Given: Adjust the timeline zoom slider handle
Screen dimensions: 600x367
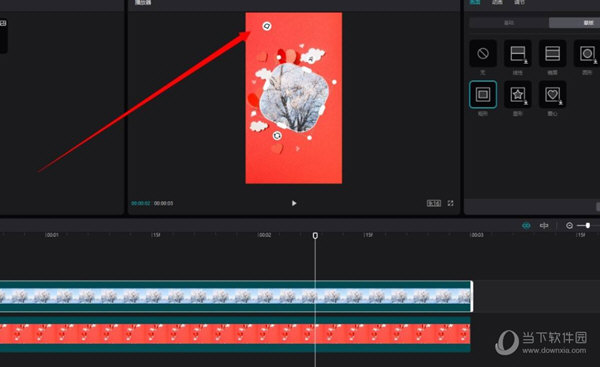Looking at the screenshot, I should [x=588, y=225].
